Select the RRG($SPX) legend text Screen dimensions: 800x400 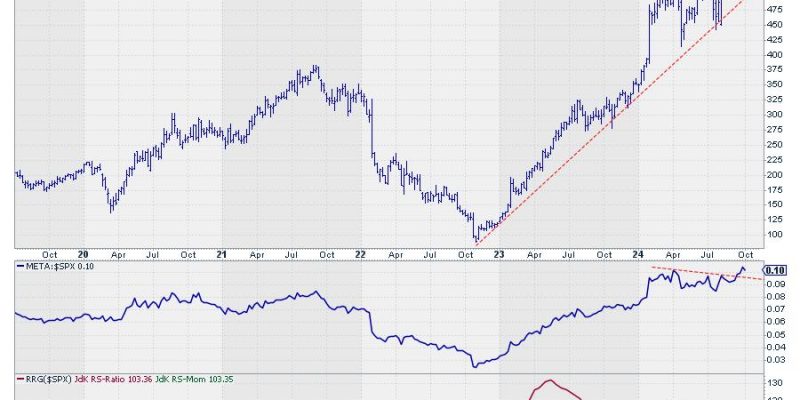49,379
